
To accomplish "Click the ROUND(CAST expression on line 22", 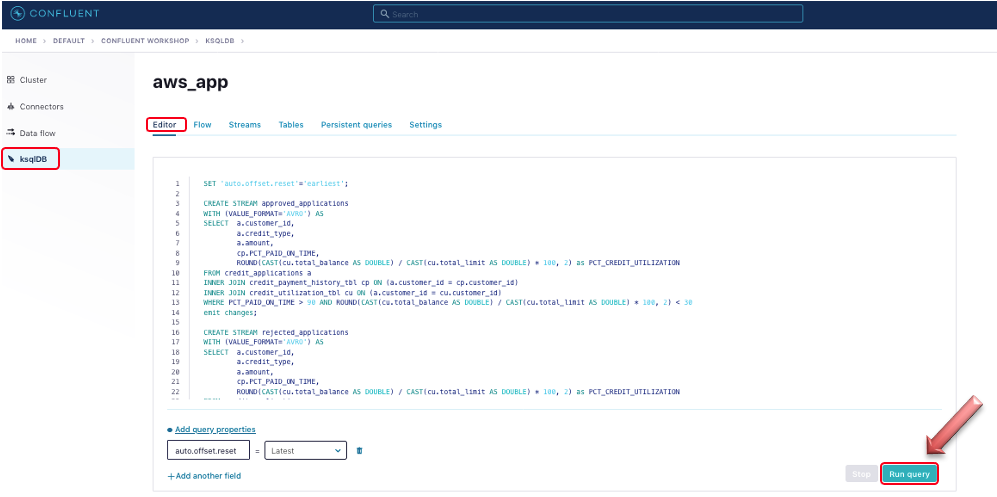I will [x=458, y=391].
